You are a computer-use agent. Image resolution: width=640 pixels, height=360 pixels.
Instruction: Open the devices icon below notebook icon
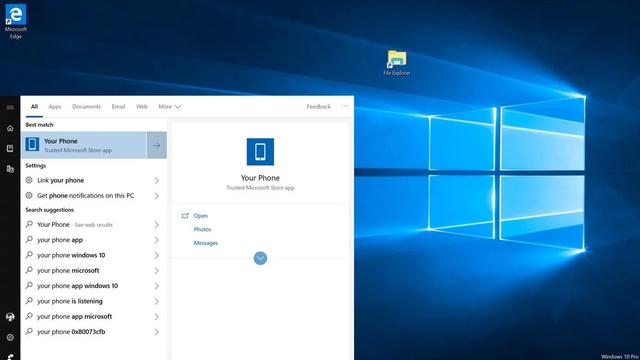click(x=10, y=169)
